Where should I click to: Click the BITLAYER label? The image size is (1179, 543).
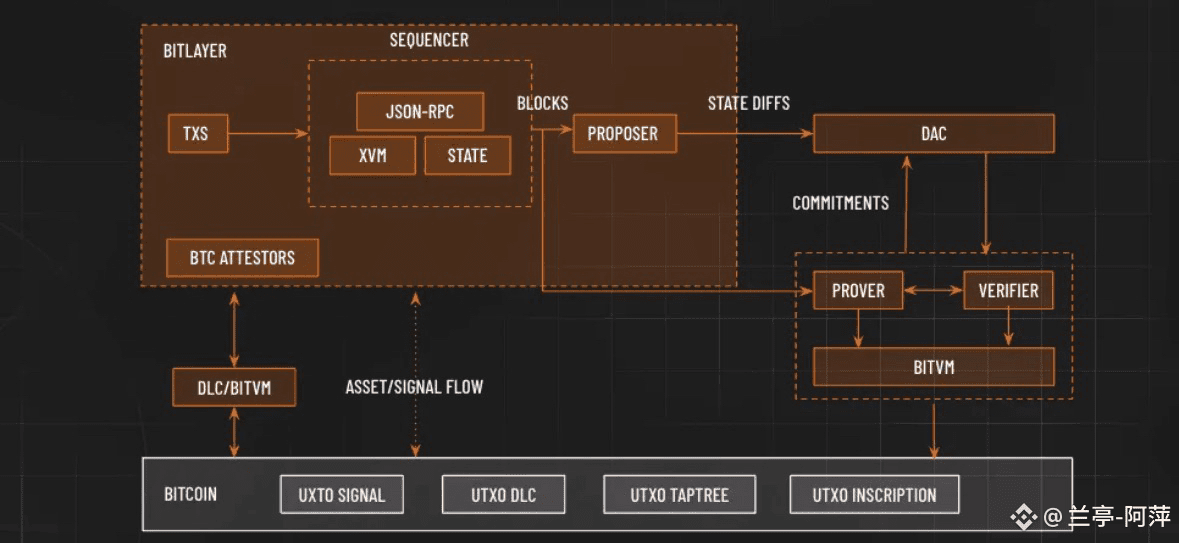click(195, 52)
